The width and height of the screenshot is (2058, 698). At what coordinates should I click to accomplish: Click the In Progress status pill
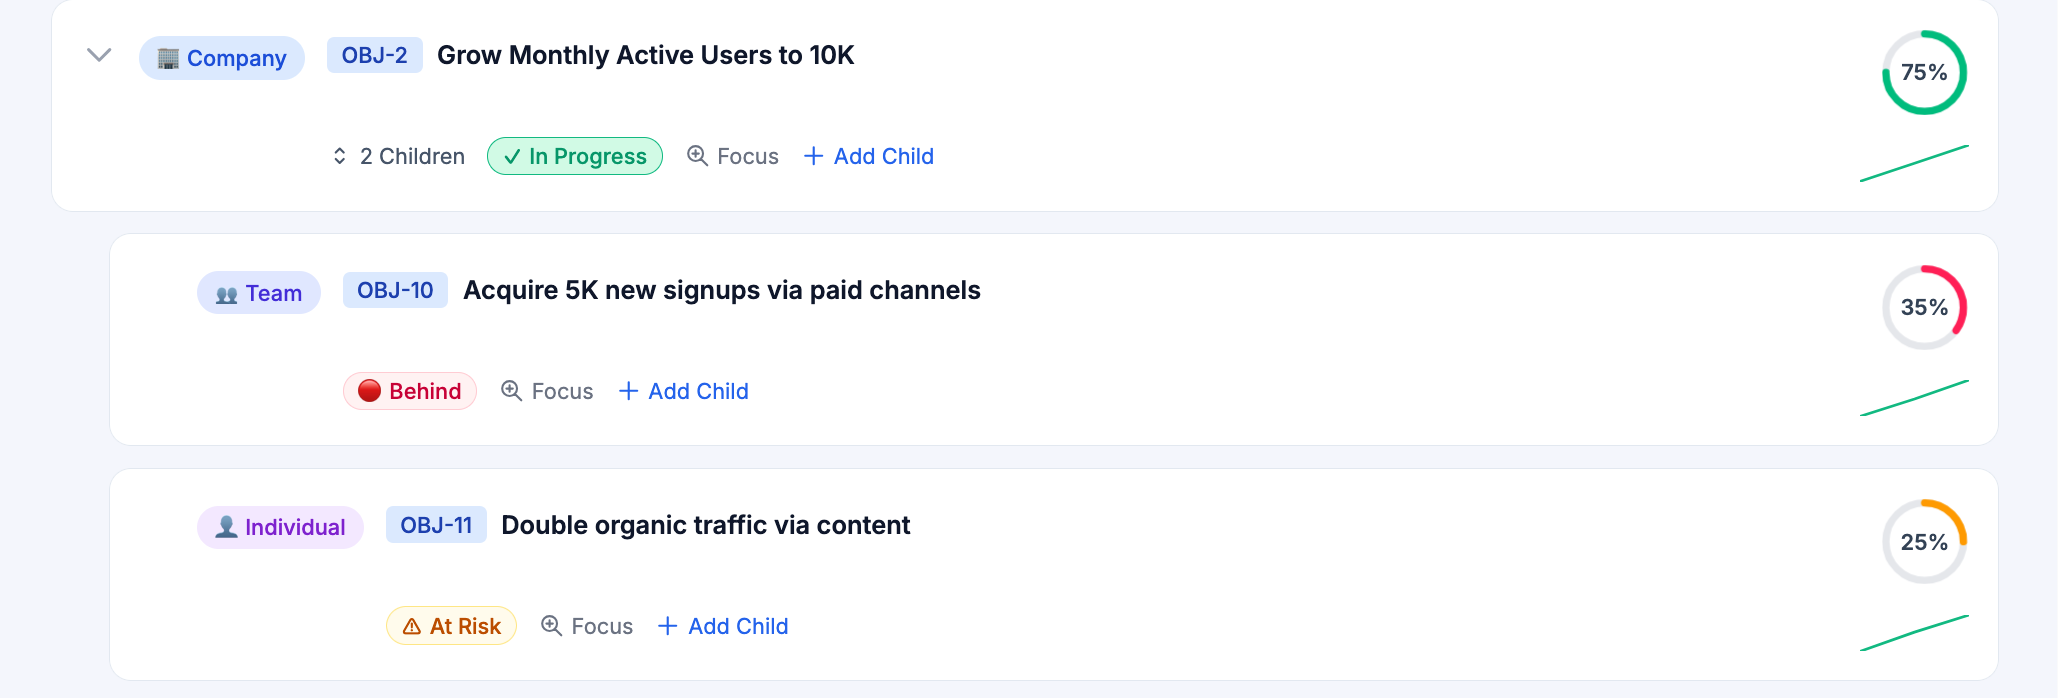(x=575, y=157)
